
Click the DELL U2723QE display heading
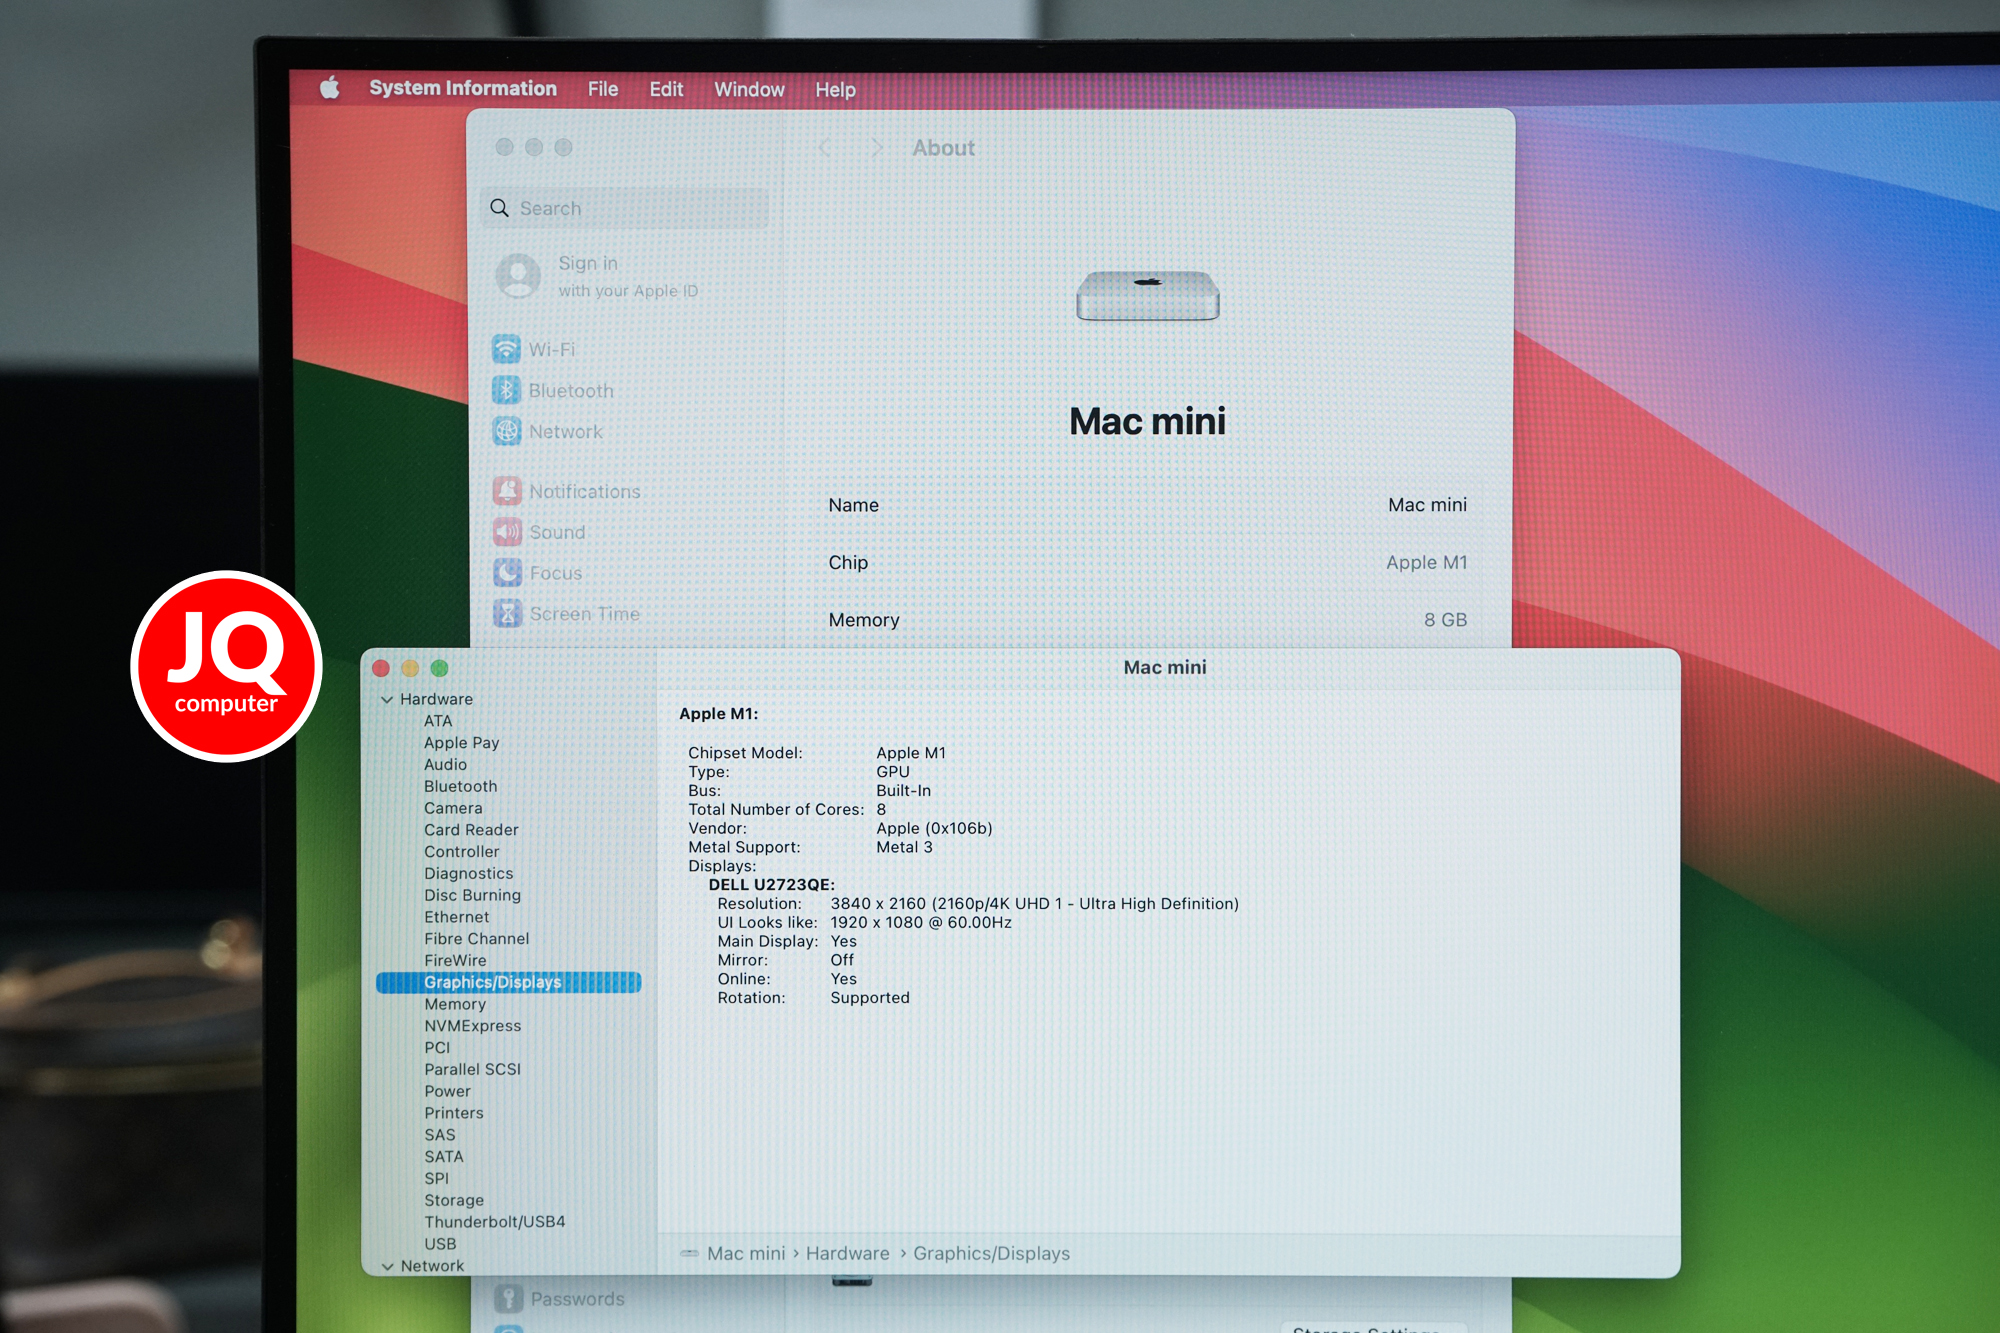point(771,885)
